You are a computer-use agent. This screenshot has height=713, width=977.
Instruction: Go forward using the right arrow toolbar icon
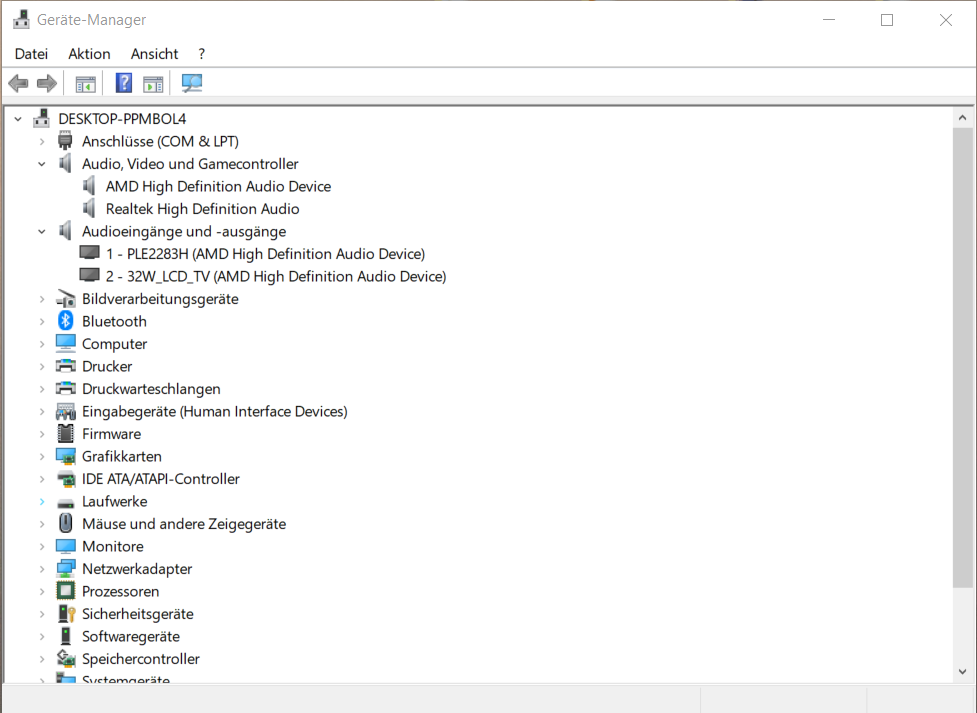click(47, 83)
